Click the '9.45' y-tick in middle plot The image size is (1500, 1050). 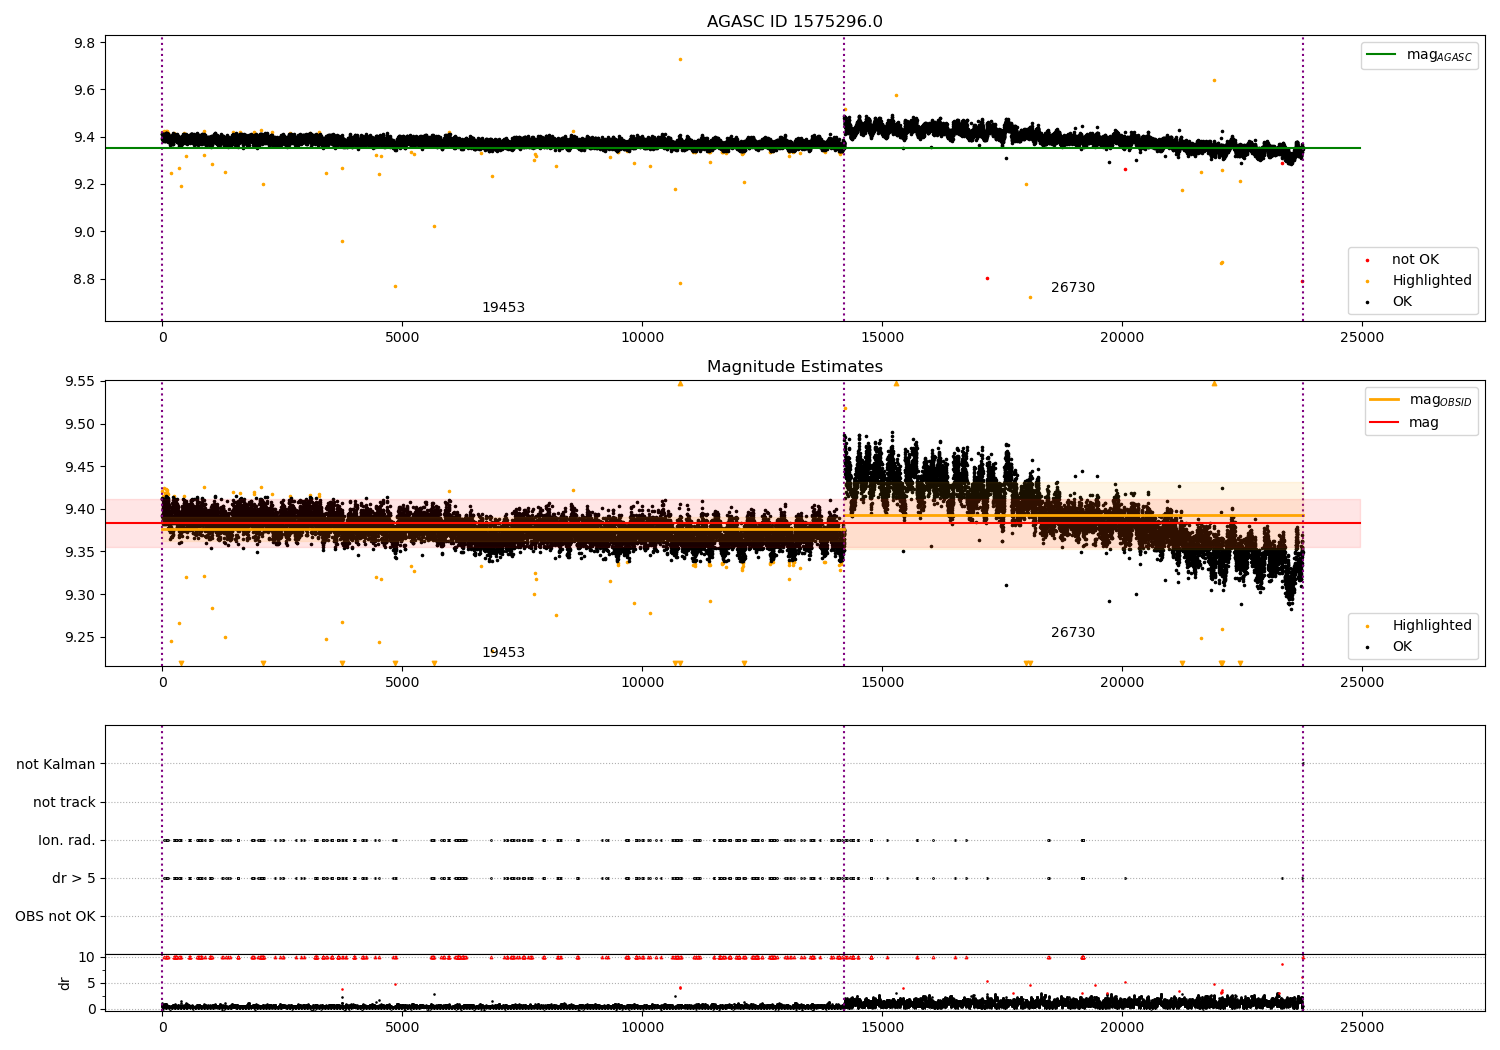click(81, 467)
